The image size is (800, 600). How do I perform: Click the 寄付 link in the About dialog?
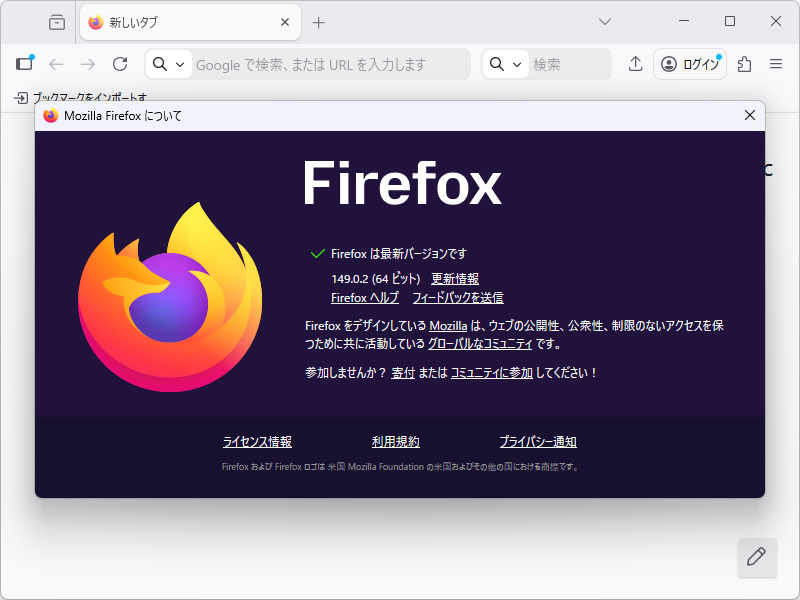[x=403, y=371]
